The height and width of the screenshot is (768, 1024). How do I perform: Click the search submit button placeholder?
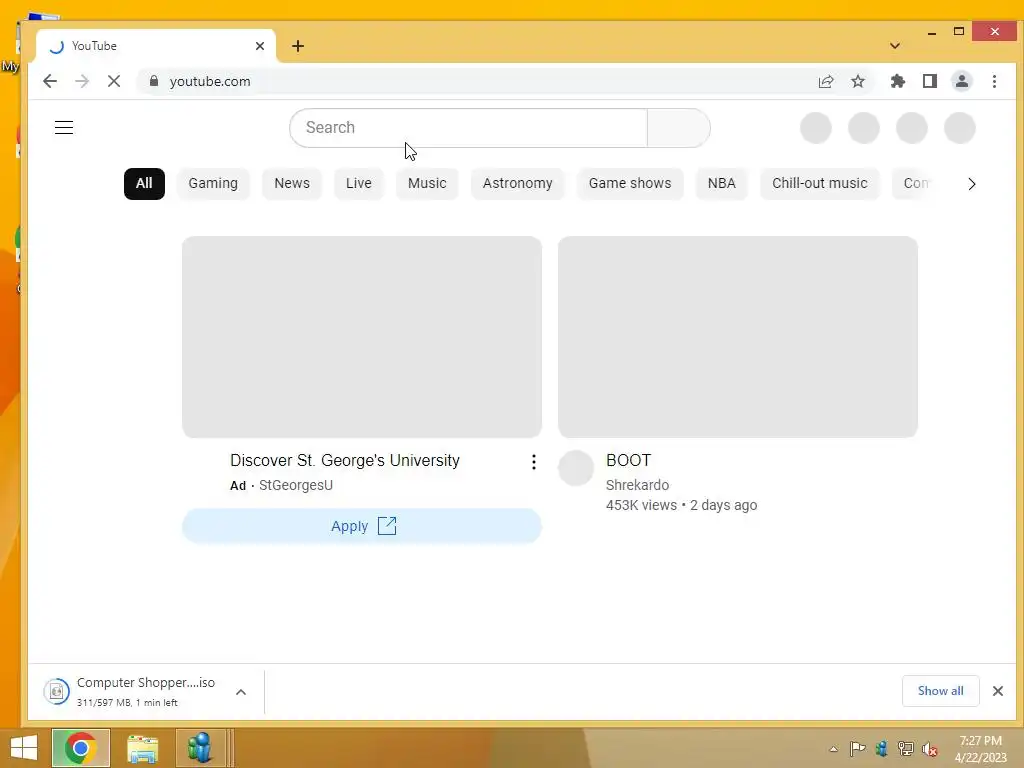[x=679, y=127]
